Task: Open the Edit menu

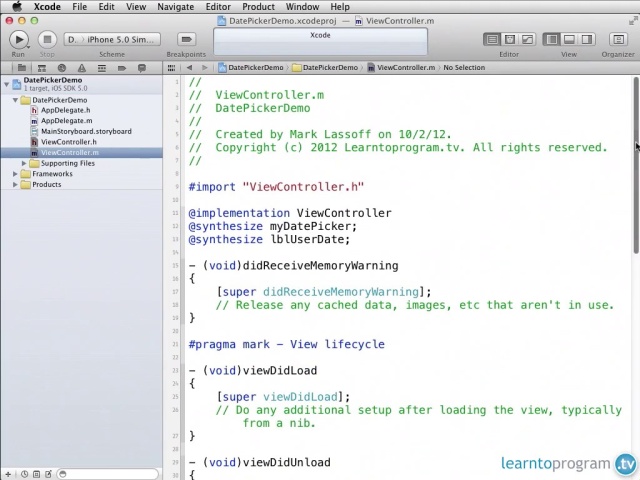Action: [106, 7]
